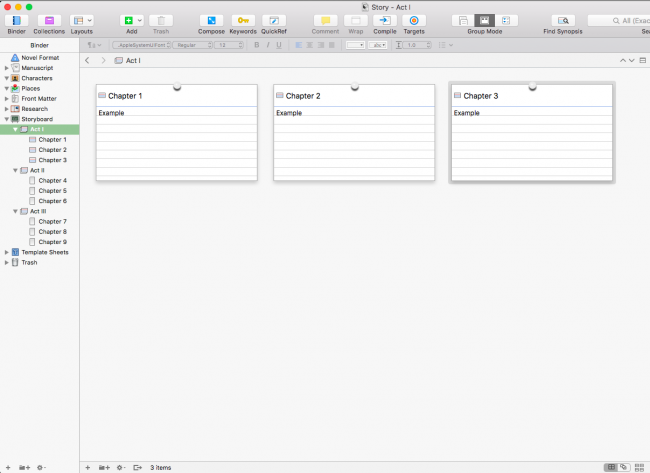Select Chapter 7 in the binder
This screenshot has width=650, height=473.
[x=53, y=221]
